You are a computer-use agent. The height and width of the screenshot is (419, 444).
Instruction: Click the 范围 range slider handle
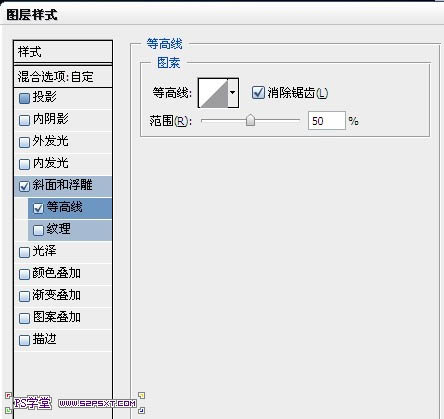250,120
